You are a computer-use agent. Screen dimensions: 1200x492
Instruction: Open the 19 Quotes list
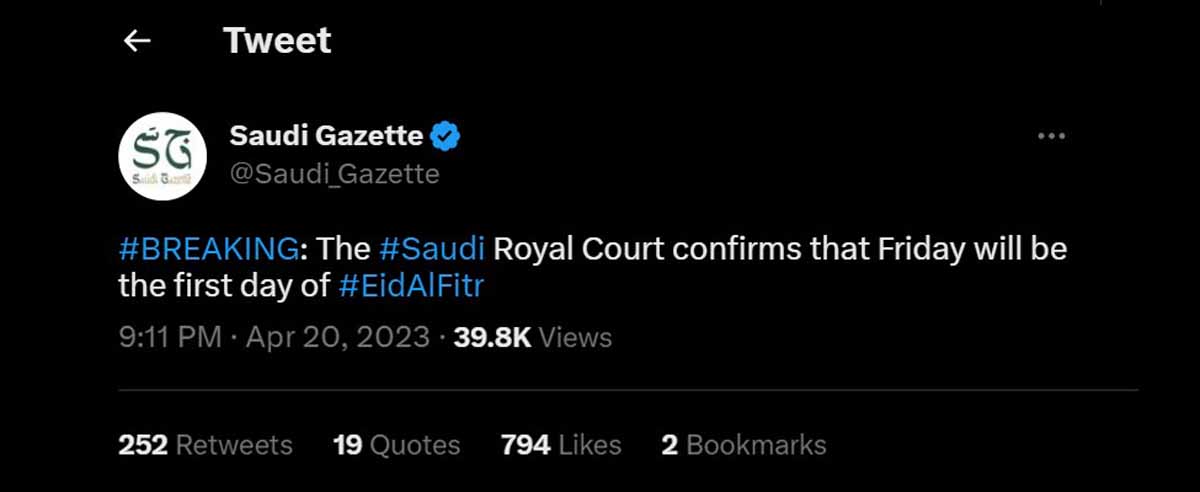[397, 445]
